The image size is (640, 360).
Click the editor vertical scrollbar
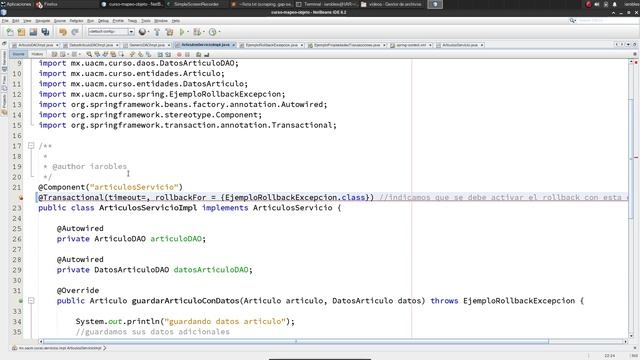[x=631, y=198]
